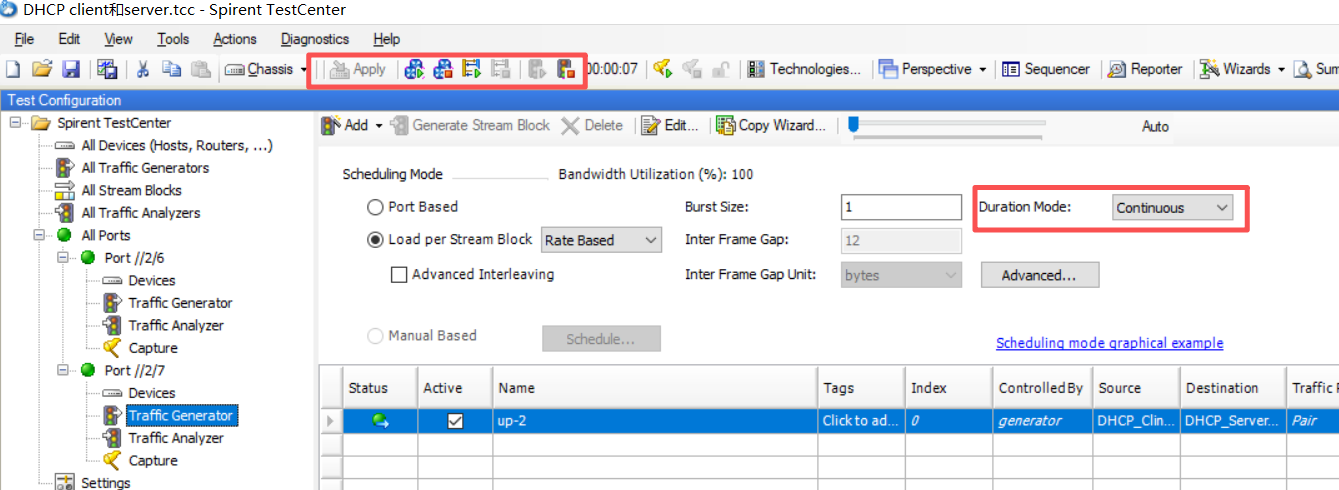Open the Duration Mode Continuous dropdown
The height and width of the screenshot is (490, 1339).
click(x=1172, y=207)
